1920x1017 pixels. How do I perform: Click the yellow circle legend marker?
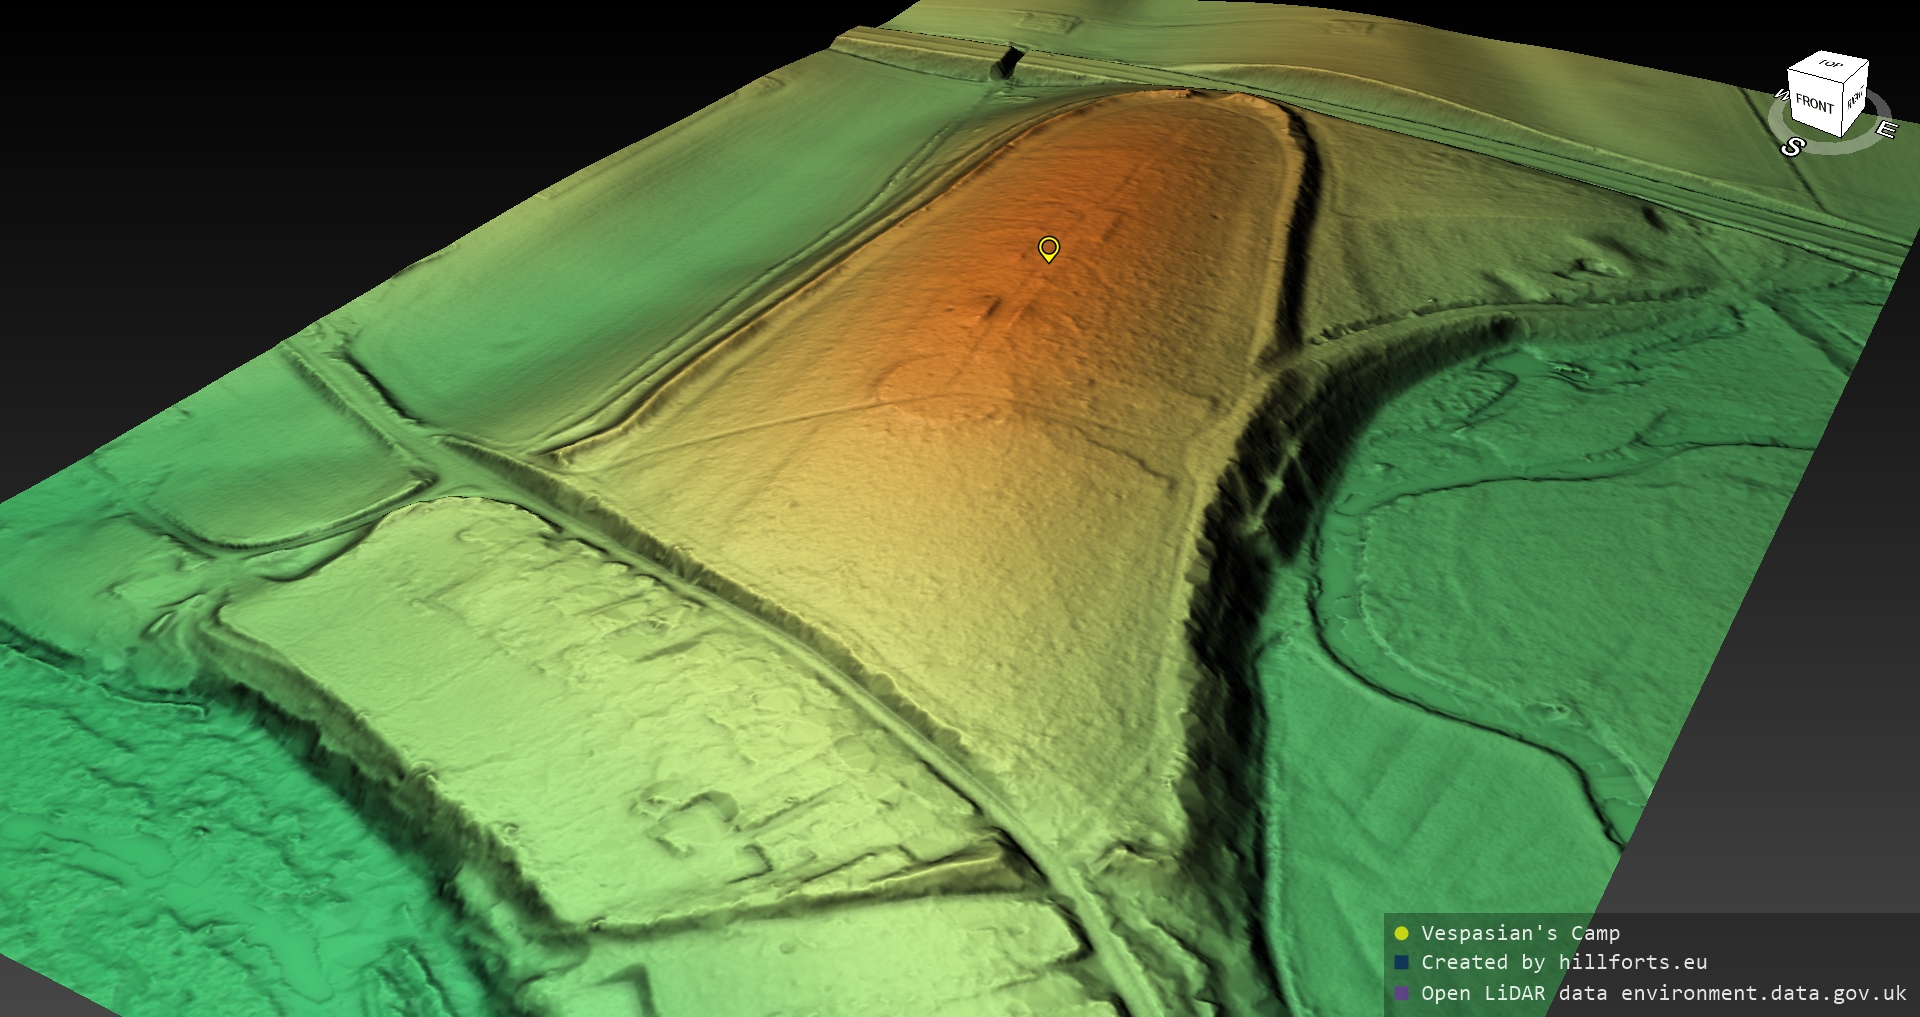click(x=1401, y=933)
